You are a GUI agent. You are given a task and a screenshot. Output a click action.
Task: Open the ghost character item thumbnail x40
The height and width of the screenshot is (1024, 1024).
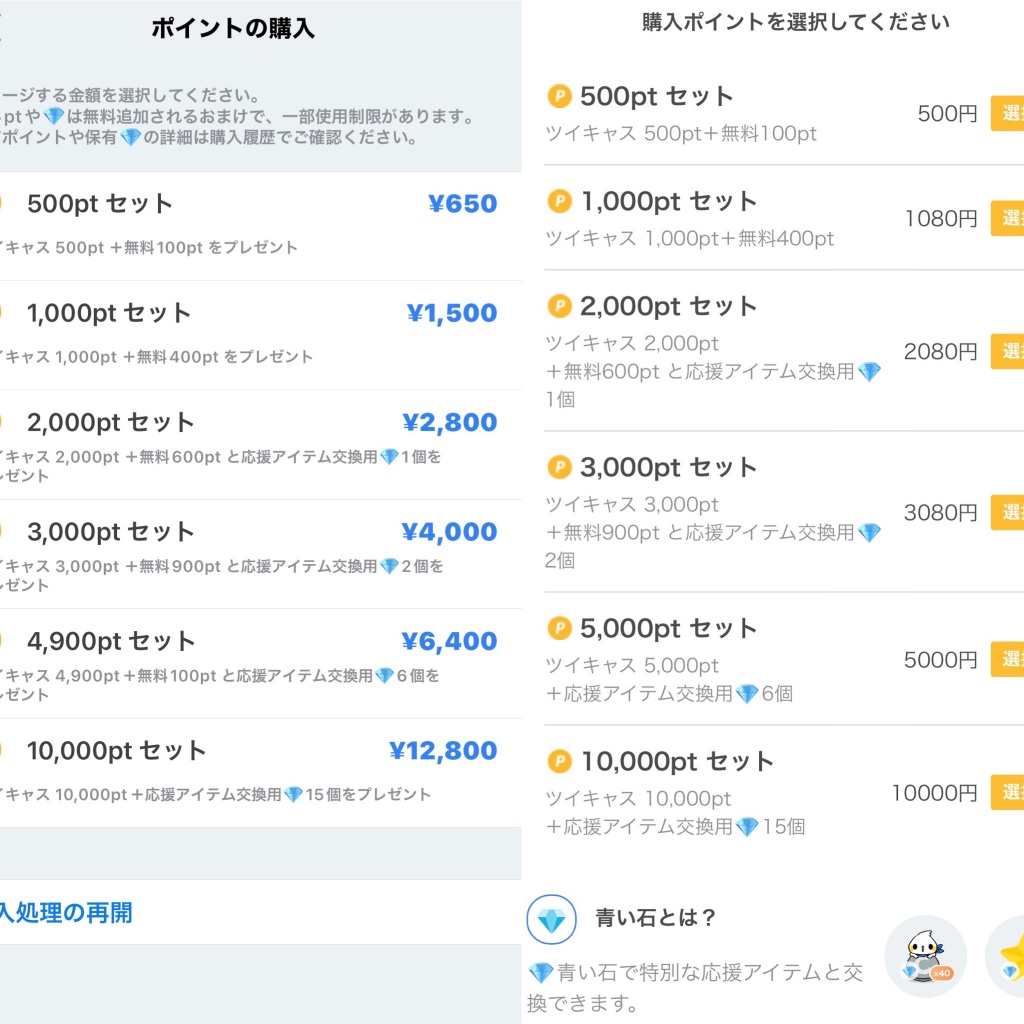tap(925, 956)
